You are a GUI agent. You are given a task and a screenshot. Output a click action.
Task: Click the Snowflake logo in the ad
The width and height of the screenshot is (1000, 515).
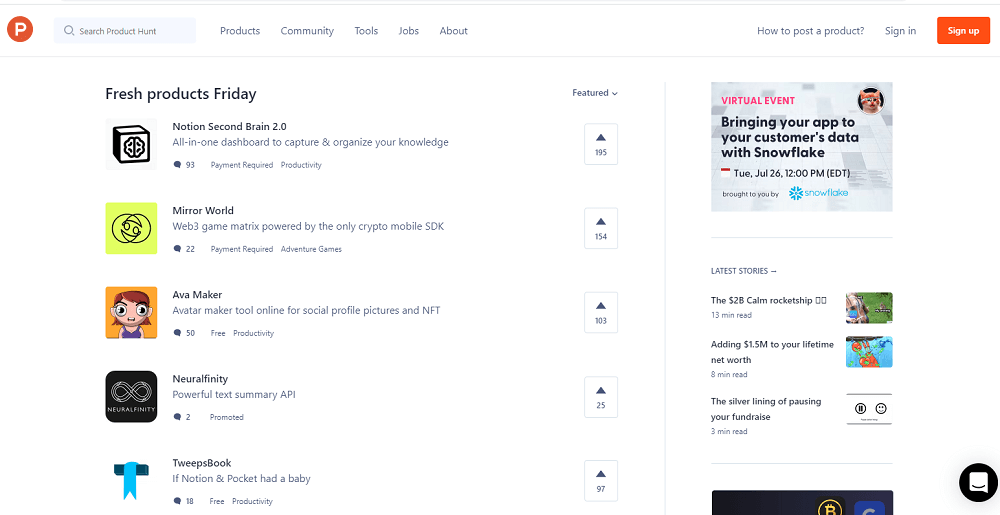click(818, 193)
